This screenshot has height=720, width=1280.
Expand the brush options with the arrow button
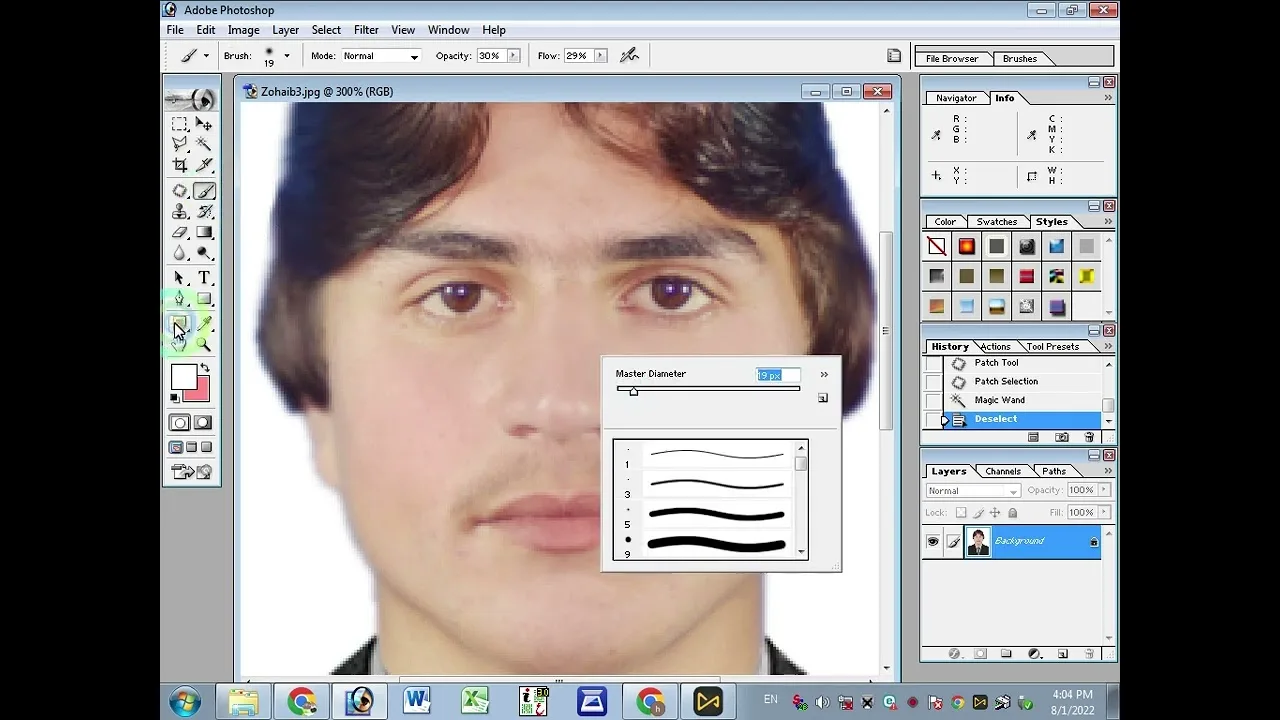coord(824,374)
